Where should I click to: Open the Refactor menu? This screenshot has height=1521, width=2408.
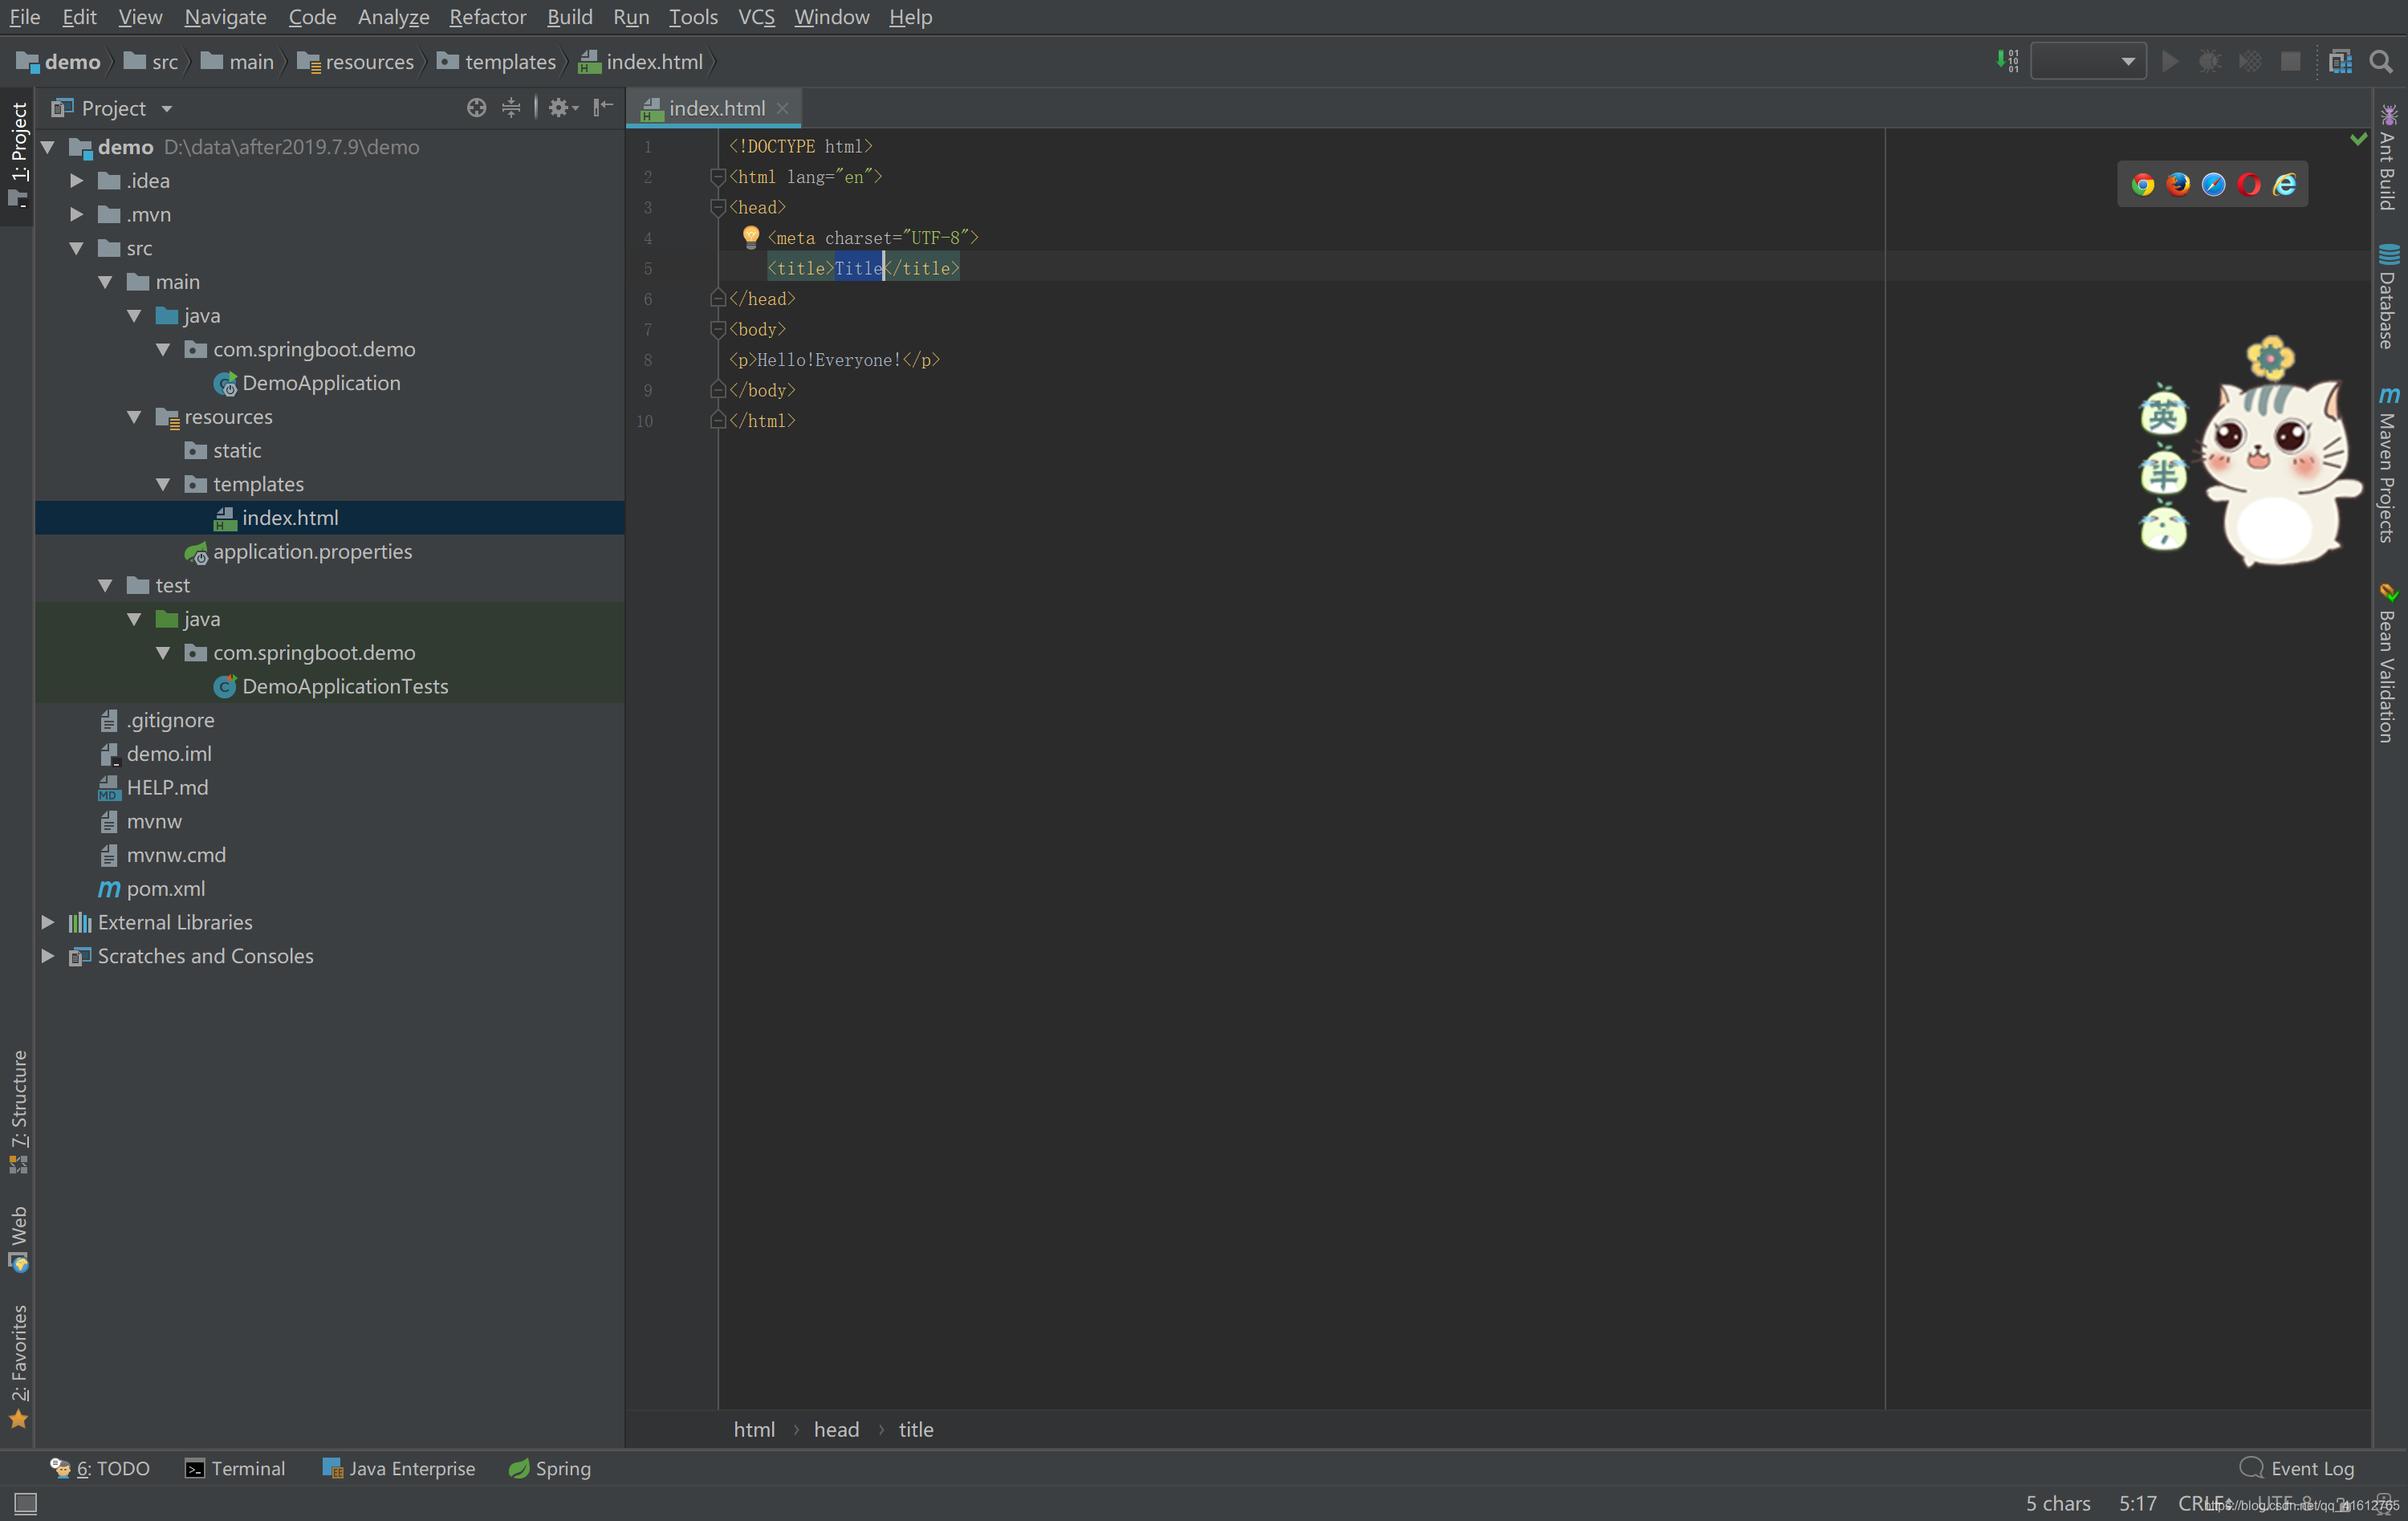(x=487, y=17)
